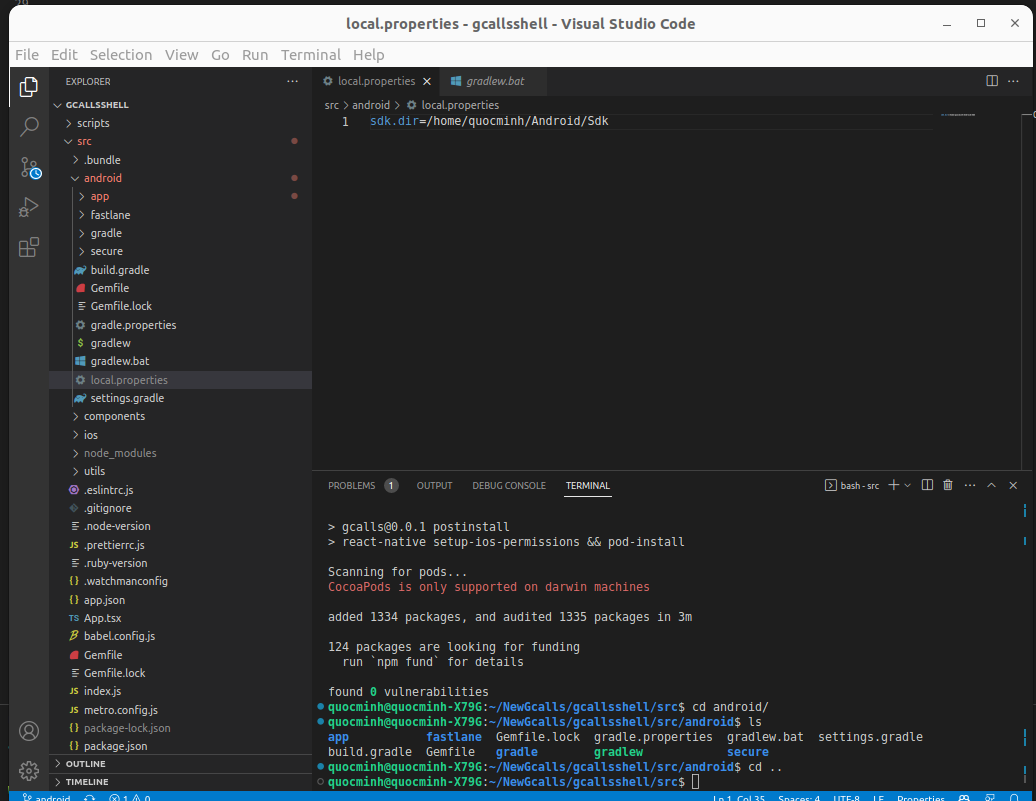Open the Terminal menu
Screen dimensions: 1036x801
[x=310, y=55]
